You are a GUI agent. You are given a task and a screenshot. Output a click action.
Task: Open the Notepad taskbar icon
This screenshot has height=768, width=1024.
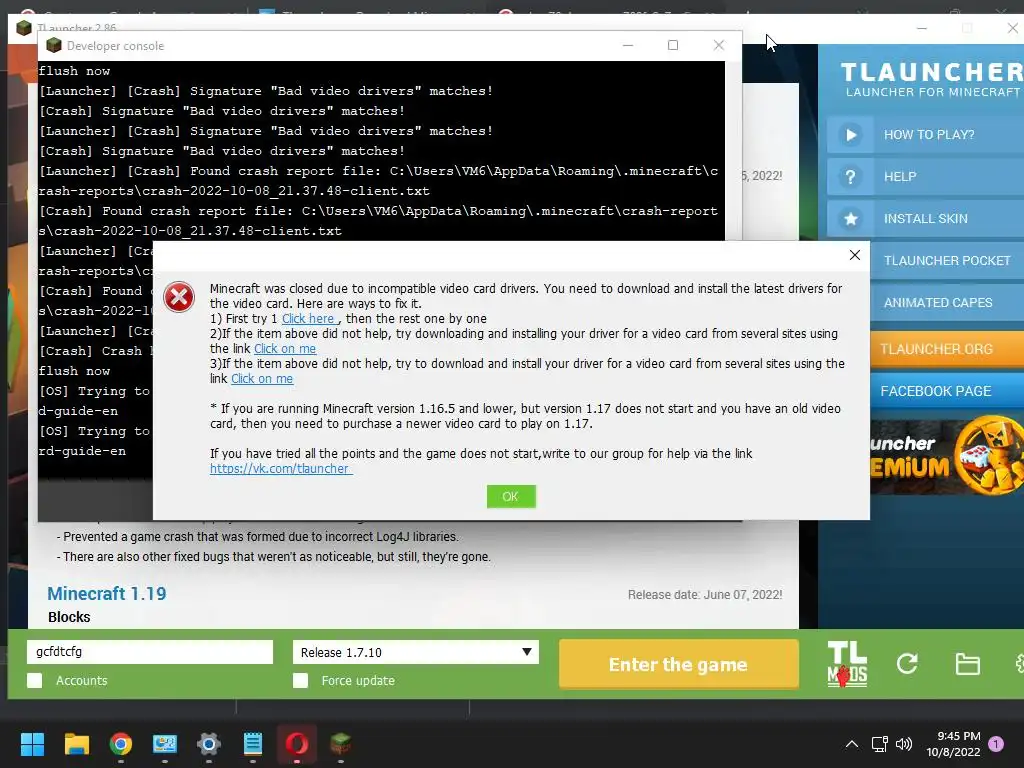click(253, 744)
